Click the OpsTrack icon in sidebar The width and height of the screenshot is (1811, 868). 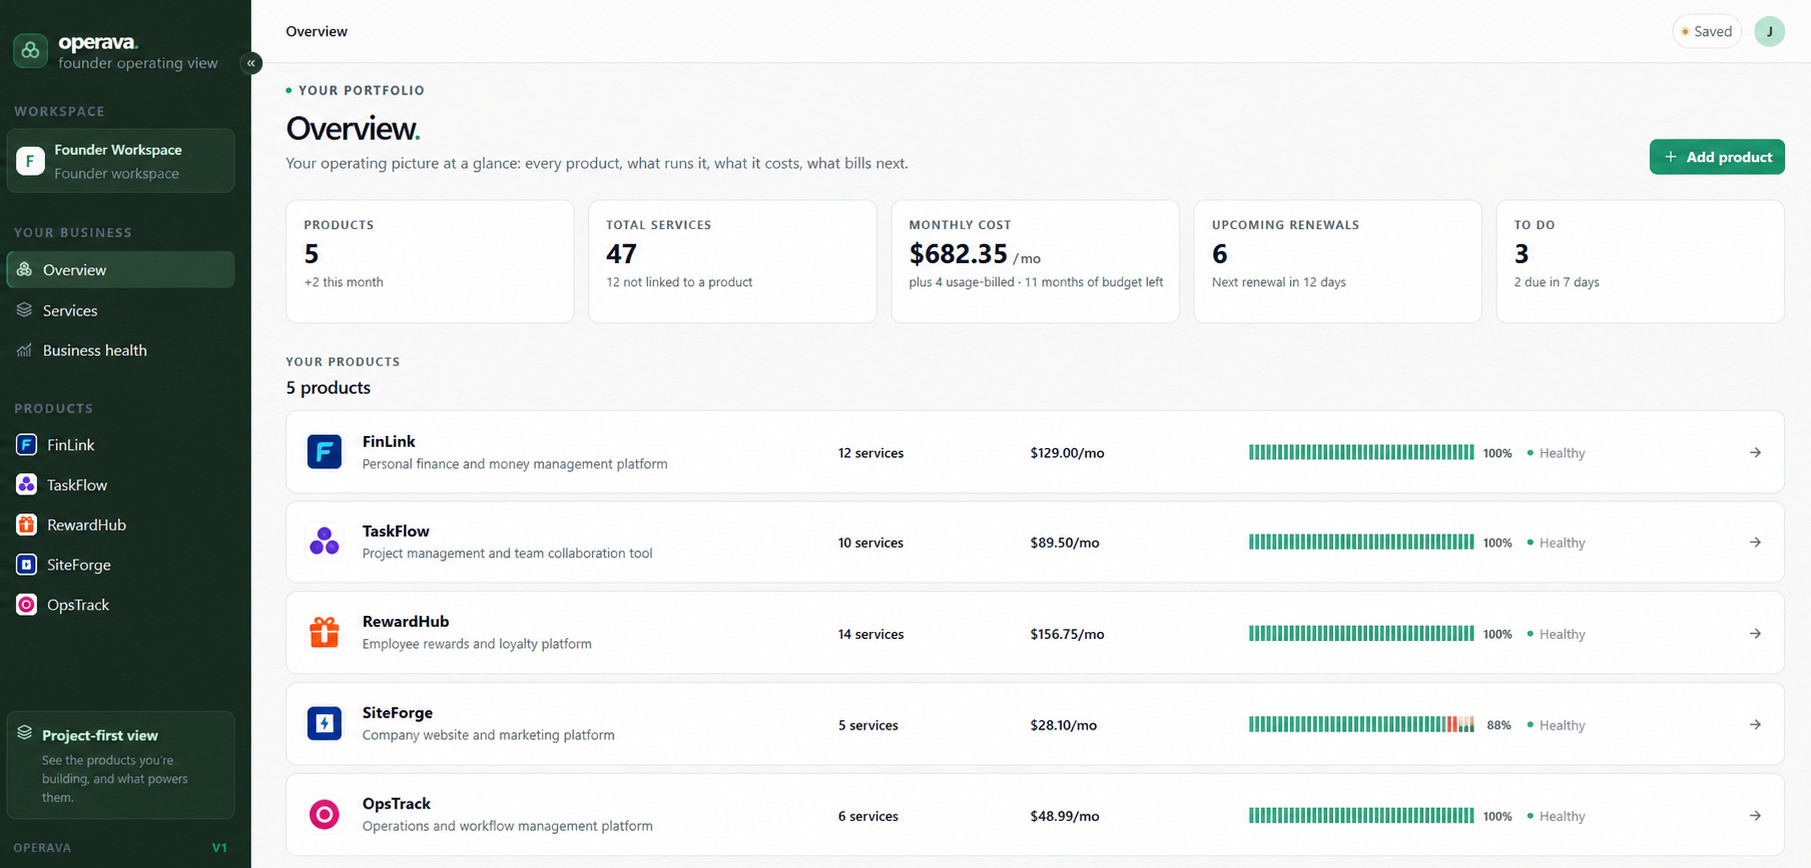tap(27, 605)
